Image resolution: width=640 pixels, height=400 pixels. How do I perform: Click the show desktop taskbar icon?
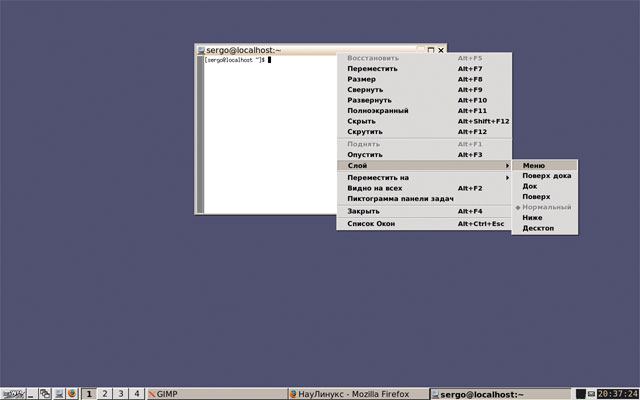tap(32, 393)
